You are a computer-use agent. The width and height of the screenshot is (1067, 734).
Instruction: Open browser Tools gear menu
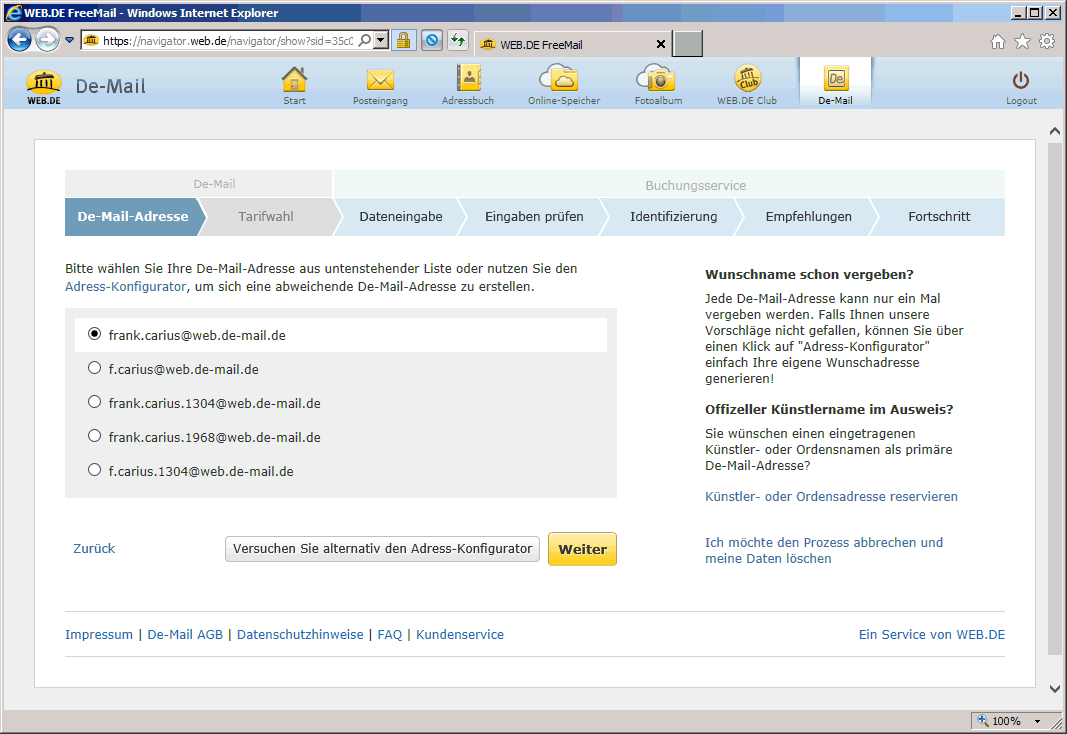pos(1047,41)
